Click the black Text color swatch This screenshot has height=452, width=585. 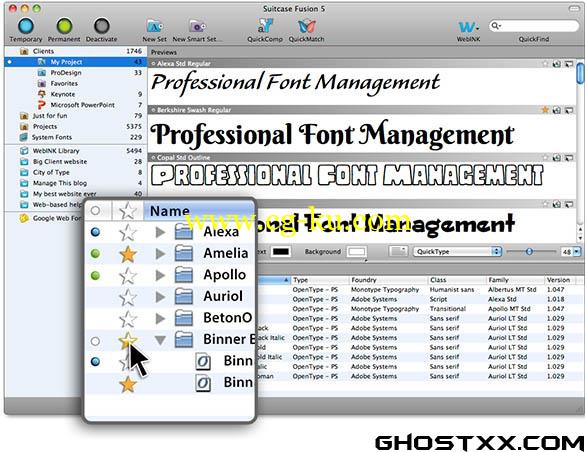[281, 252]
